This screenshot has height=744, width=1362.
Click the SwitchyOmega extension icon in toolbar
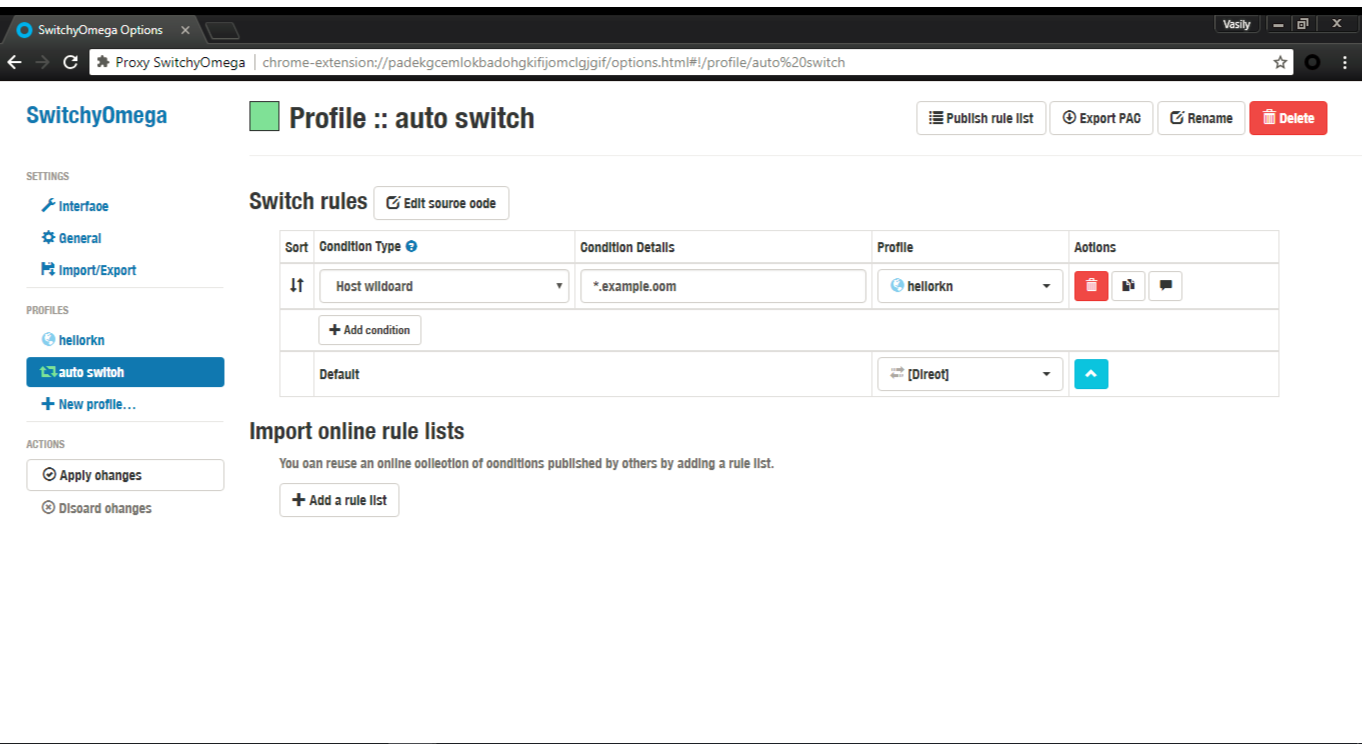pos(1312,62)
